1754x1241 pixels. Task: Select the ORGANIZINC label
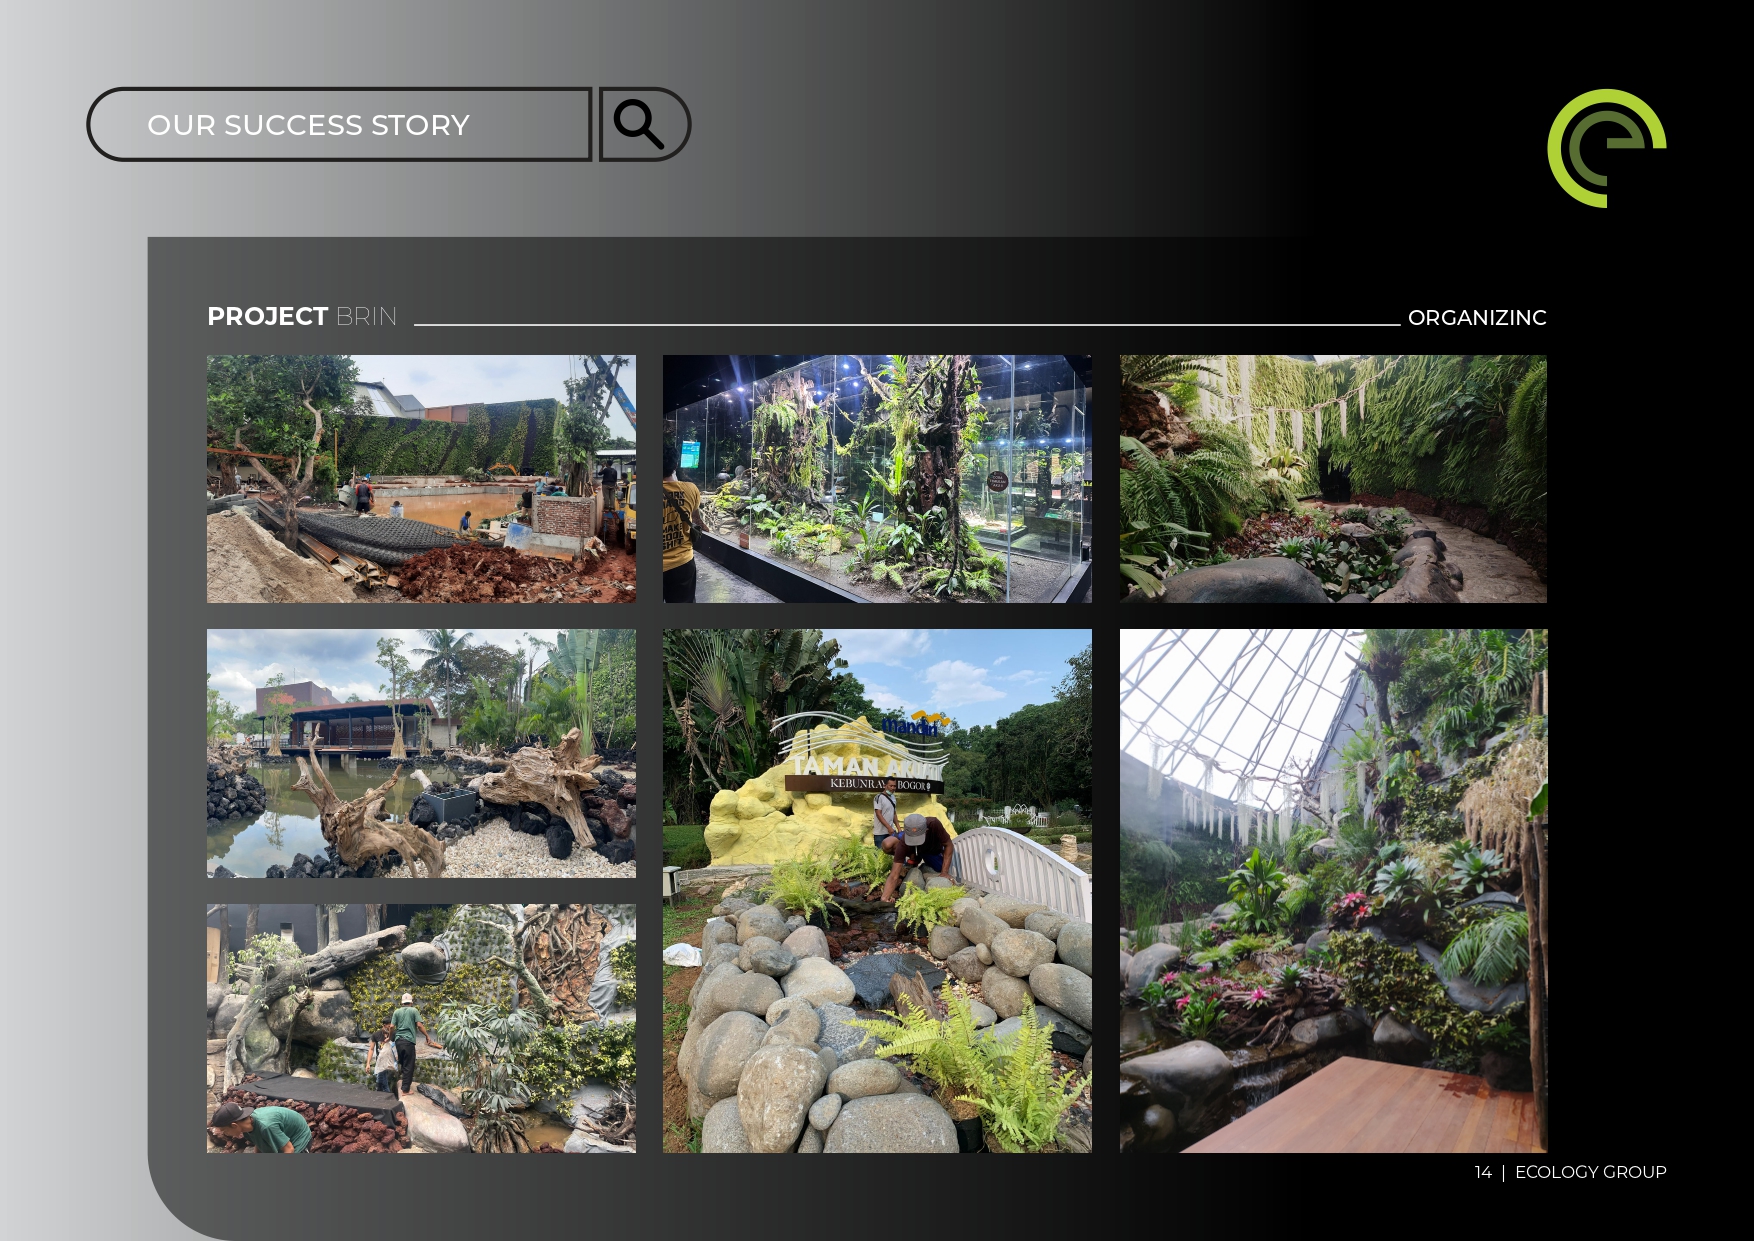click(1476, 318)
